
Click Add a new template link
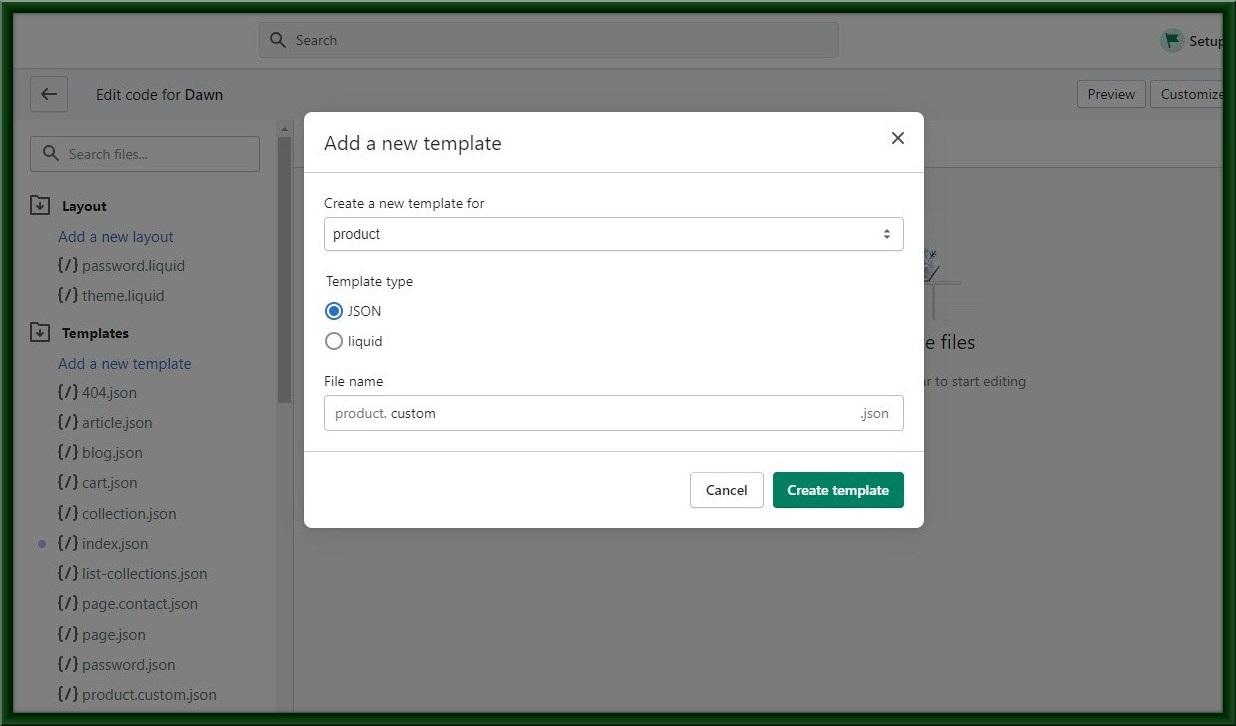pos(125,364)
